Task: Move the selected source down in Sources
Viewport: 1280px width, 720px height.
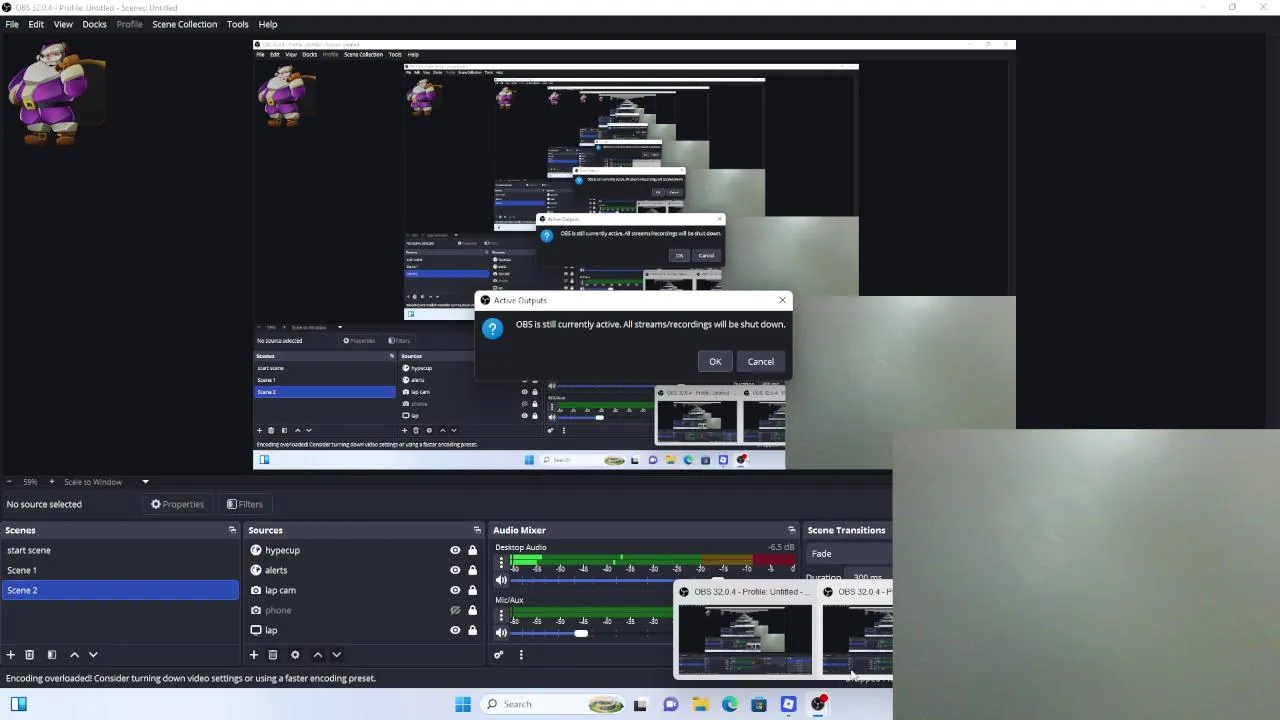Action: (x=336, y=655)
